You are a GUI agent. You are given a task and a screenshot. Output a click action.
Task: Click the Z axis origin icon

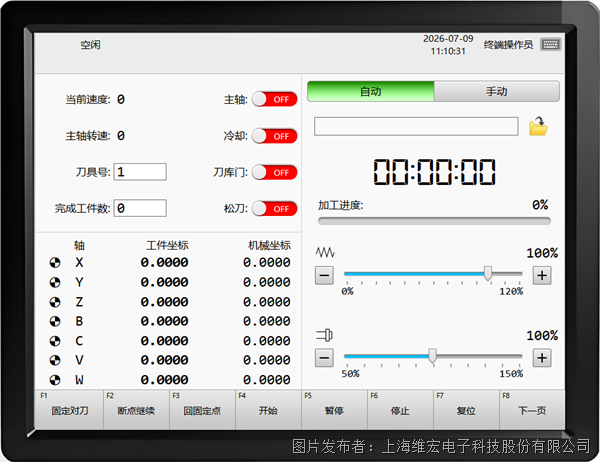pyautogui.click(x=55, y=302)
